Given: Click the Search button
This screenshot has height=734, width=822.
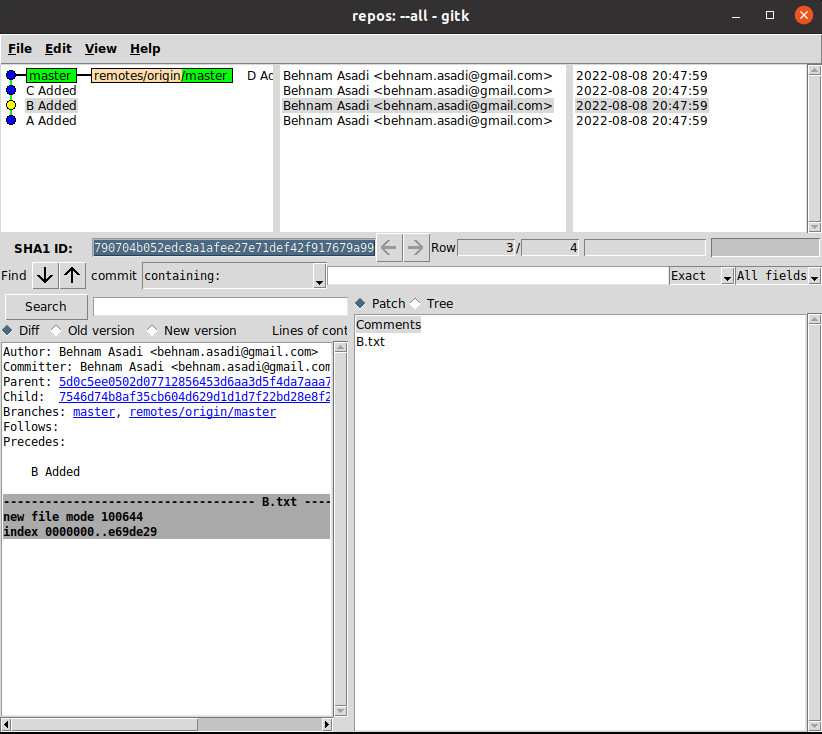Looking at the screenshot, I should coord(46,307).
